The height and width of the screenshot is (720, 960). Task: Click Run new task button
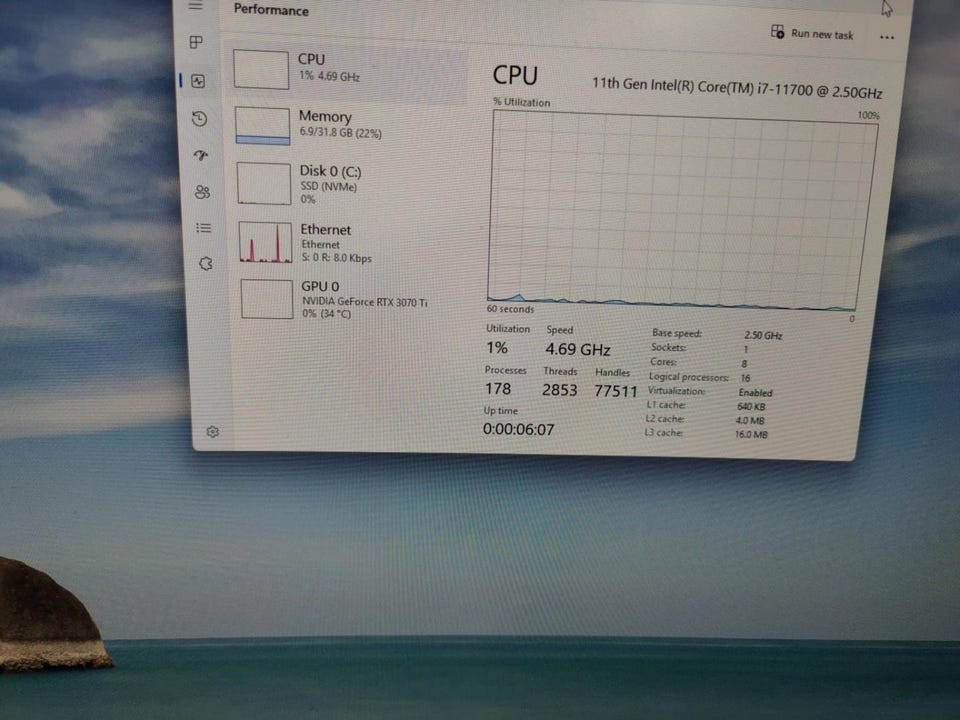click(812, 33)
